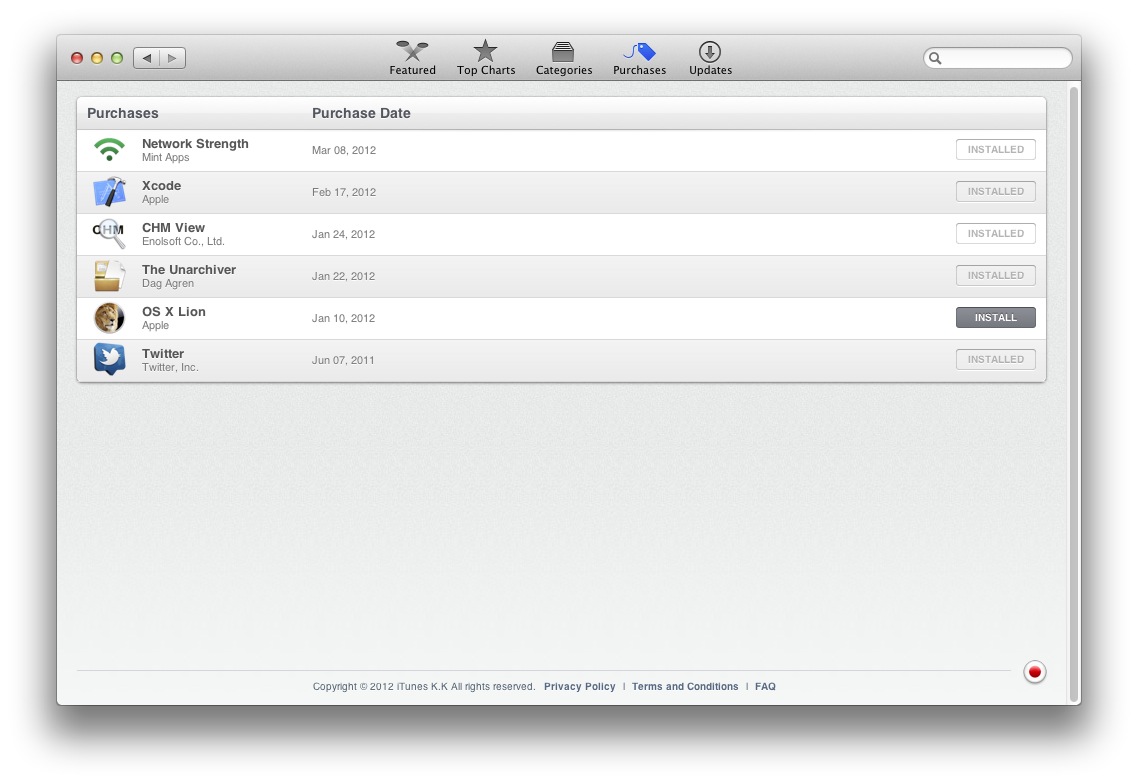Open the Network Strength app title

(x=195, y=144)
